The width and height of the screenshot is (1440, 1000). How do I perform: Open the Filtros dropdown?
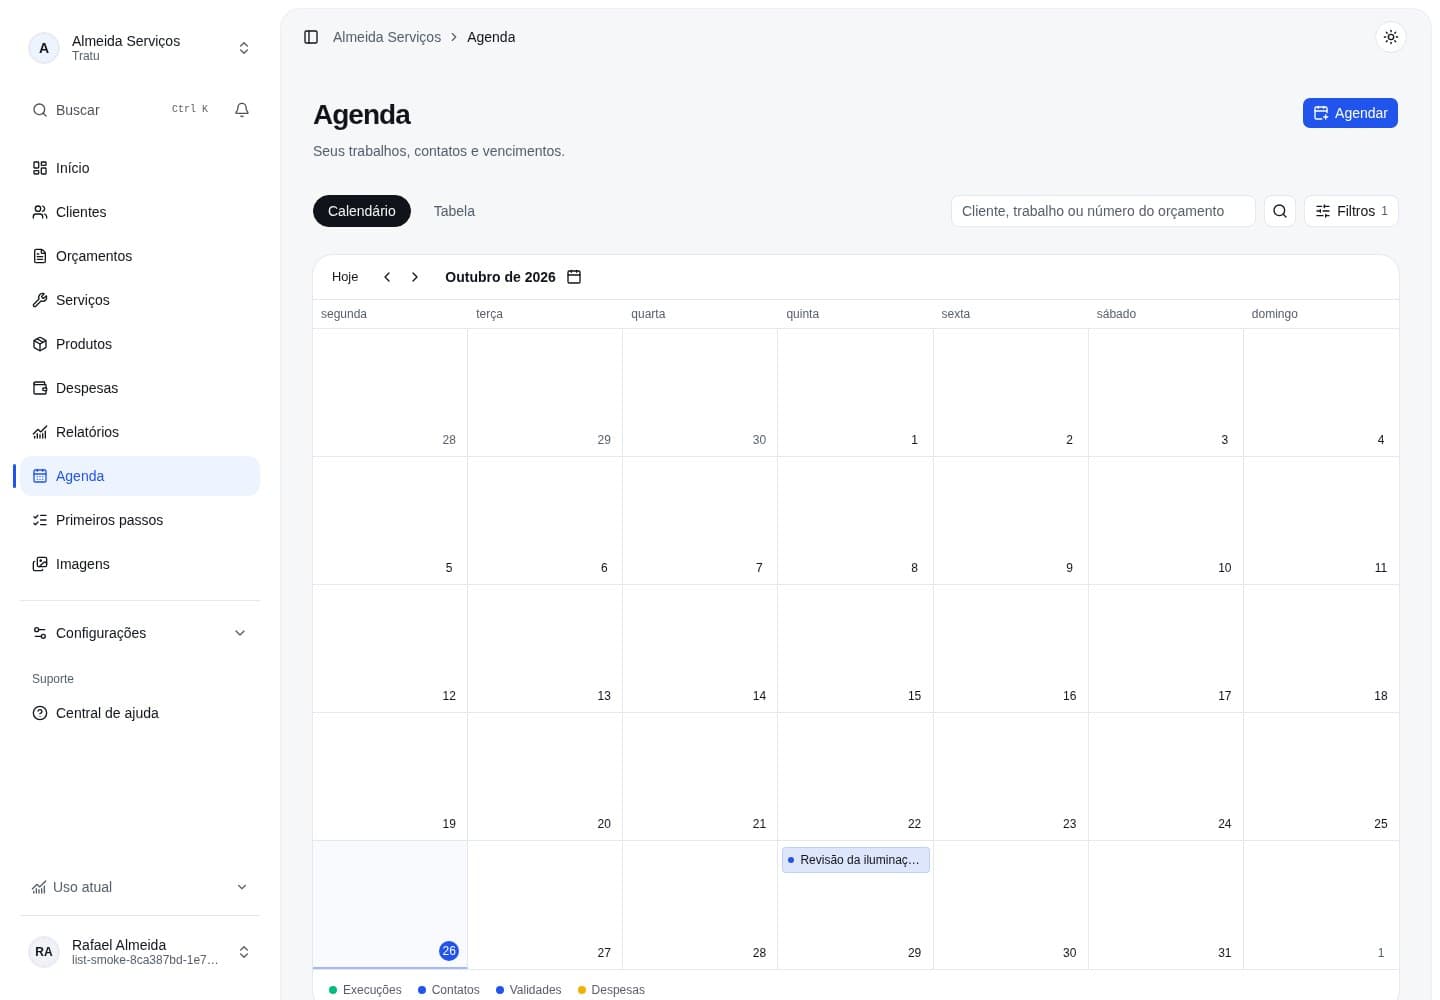point(1351,211)
